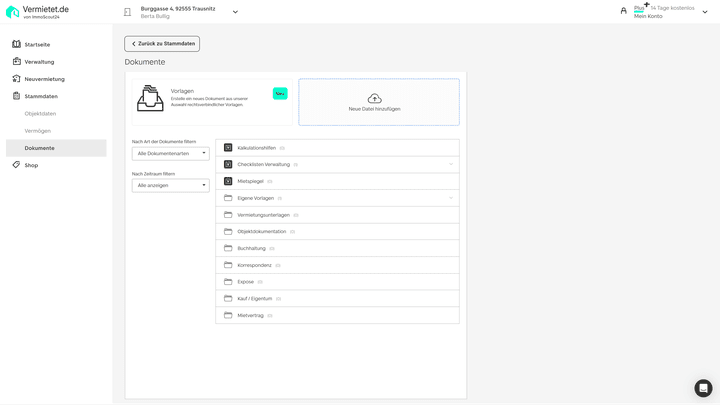Click the Mietvertrag folder icon
Viewport: 720px width, 405px height.
click(x=228, y=315)
